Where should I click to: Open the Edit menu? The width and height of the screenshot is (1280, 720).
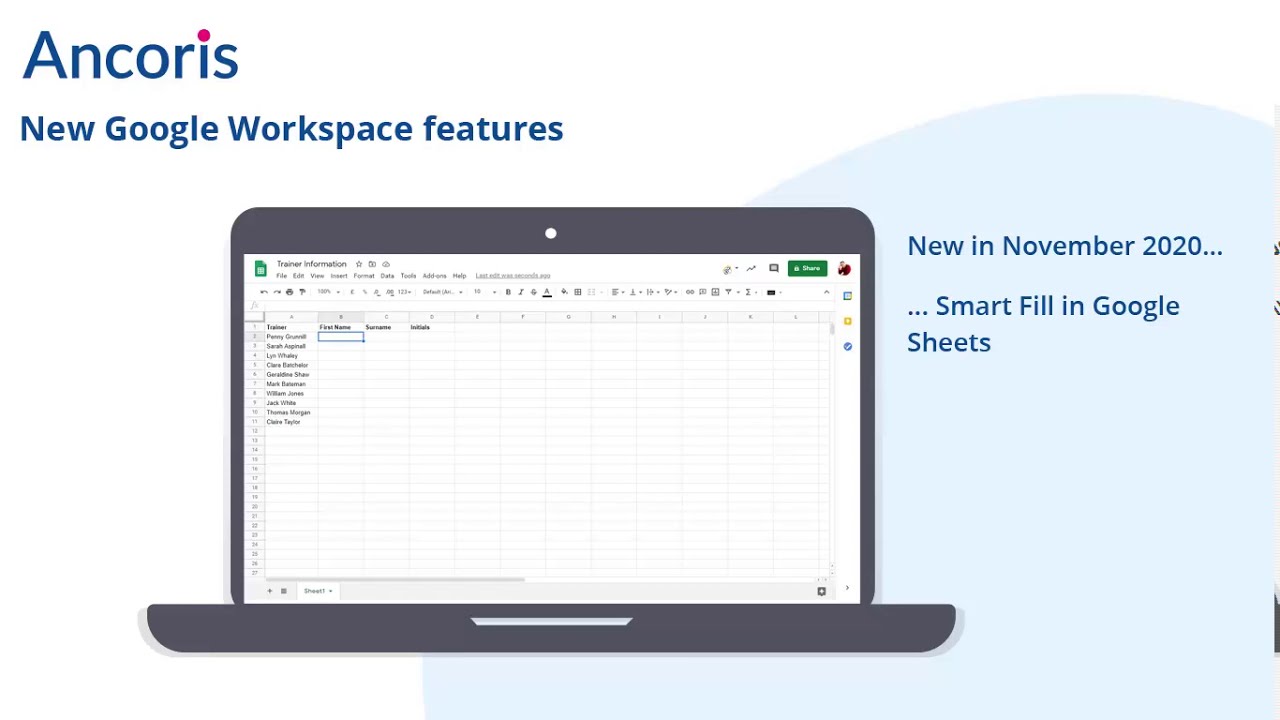tap(298, 276)
